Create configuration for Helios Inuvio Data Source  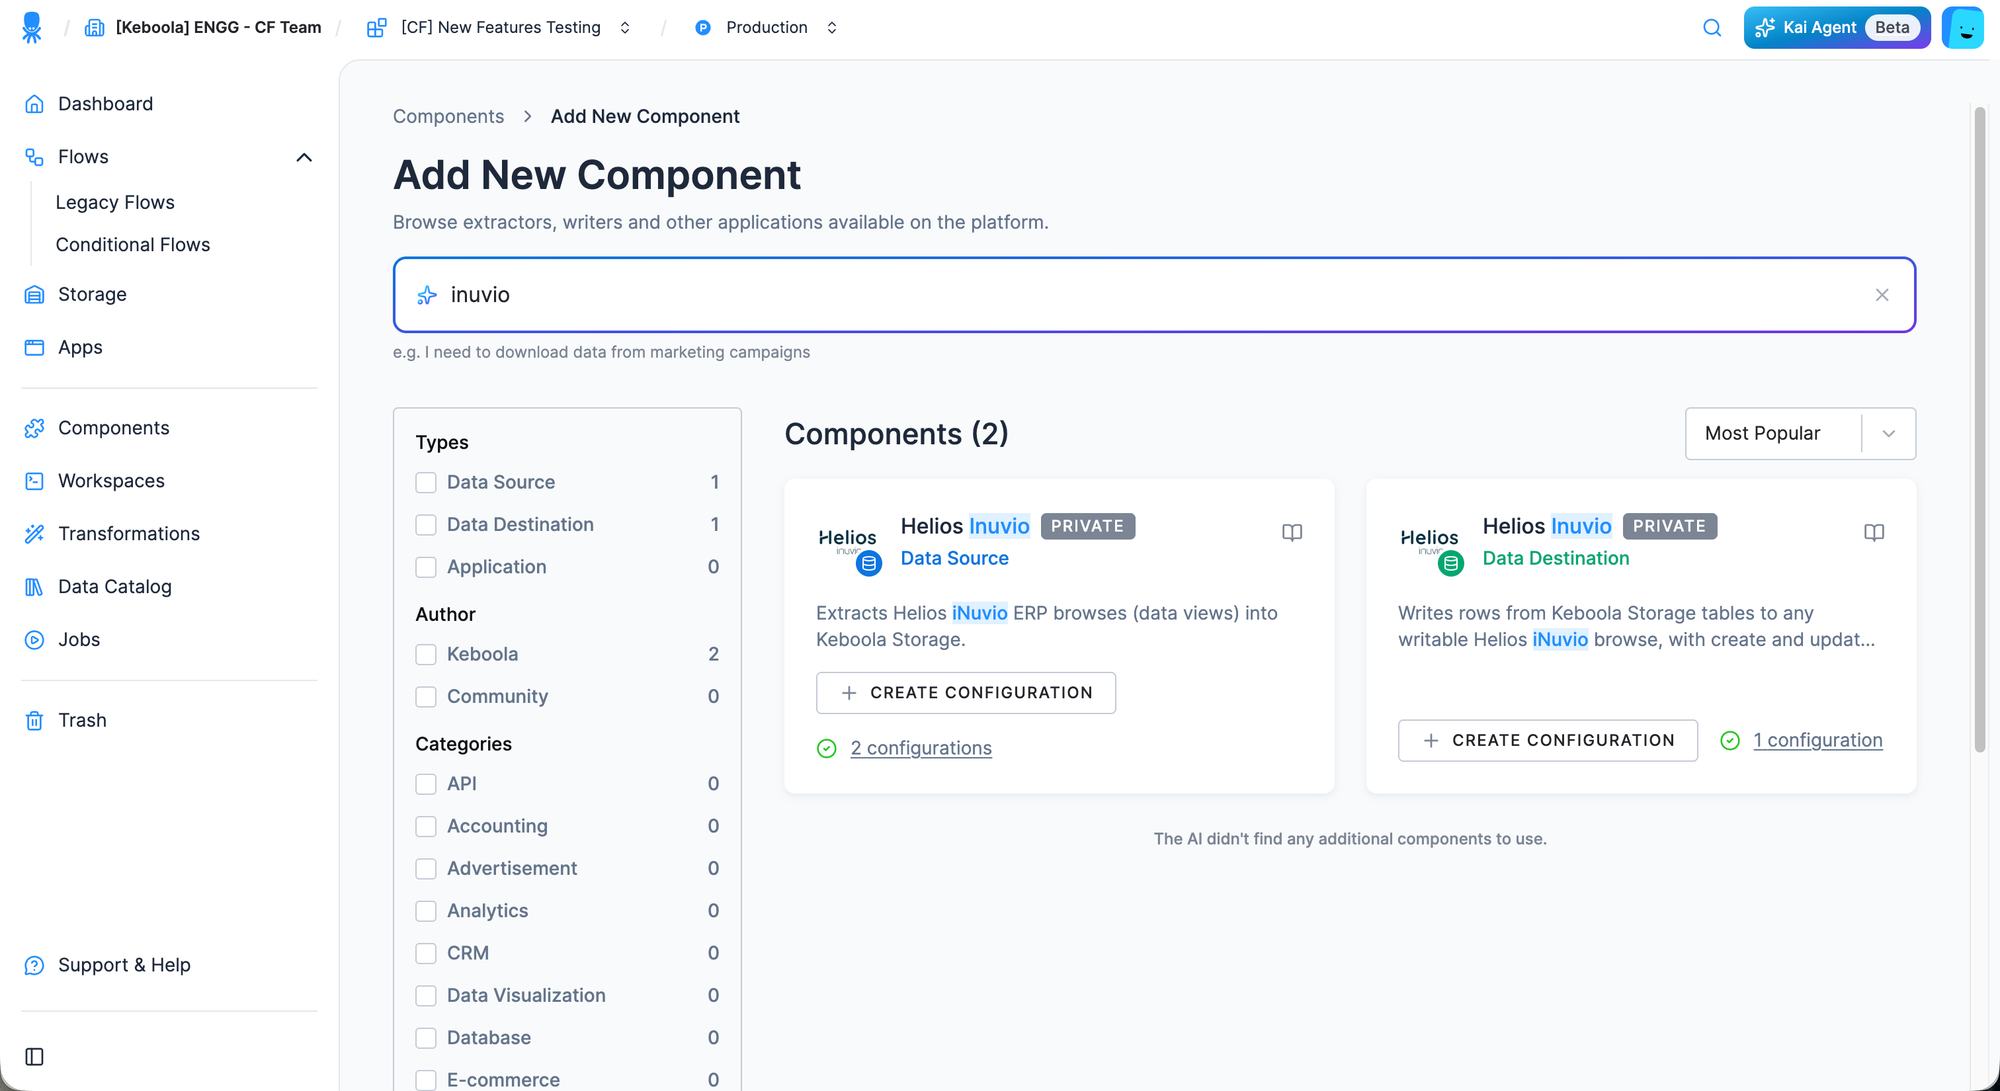point(966,693)
